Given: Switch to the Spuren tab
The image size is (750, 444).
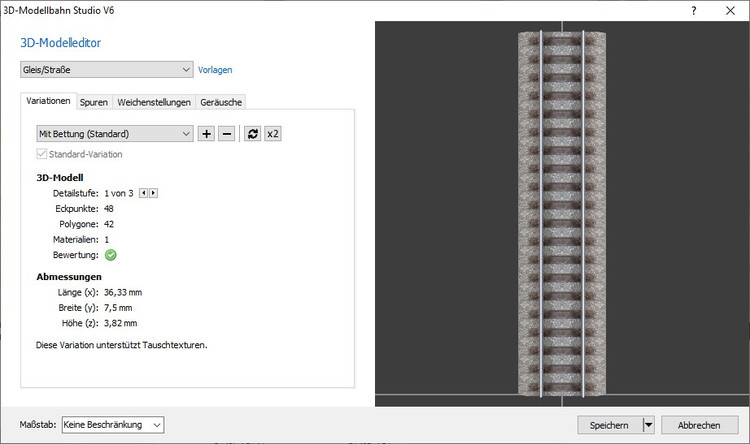Looking at the screenshot, I should click(94, 102).
